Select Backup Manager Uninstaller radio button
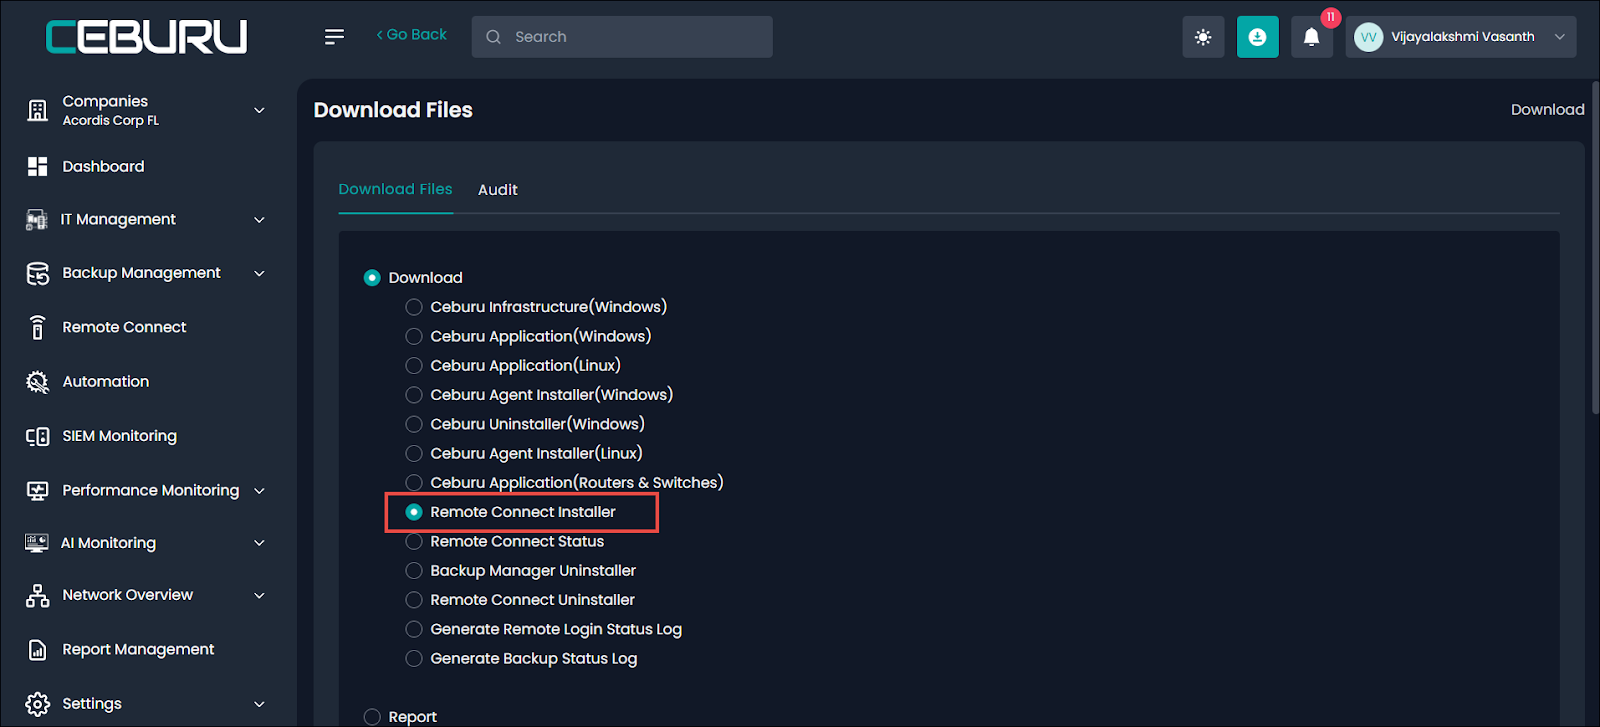Screen dimensions: 1600x727 coord(414,571)
